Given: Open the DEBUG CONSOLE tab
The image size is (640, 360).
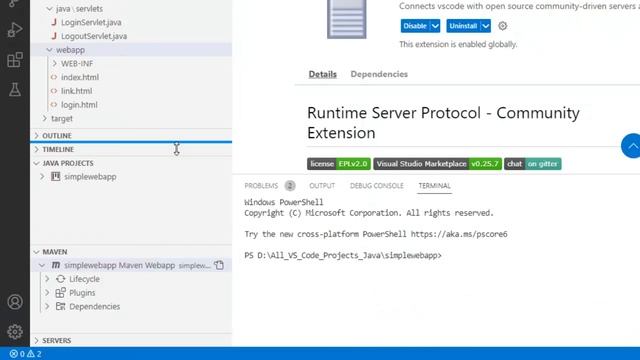Looking at the screenshot, I should [x=376, y=186].
